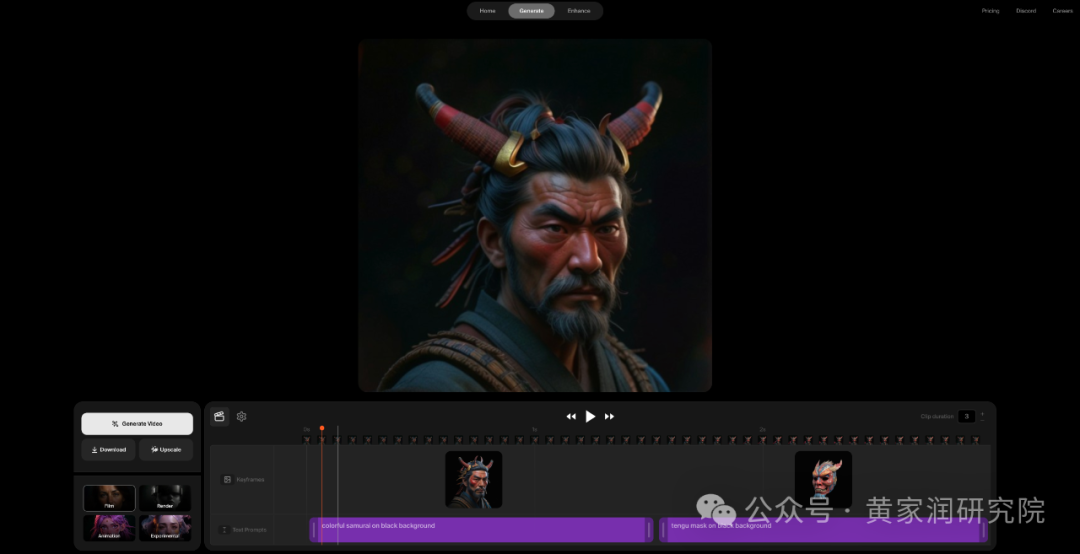1080x554 pixels.
Task: Select the 'tengu mask on black background' prompt clip
Action: pos(824,530)
